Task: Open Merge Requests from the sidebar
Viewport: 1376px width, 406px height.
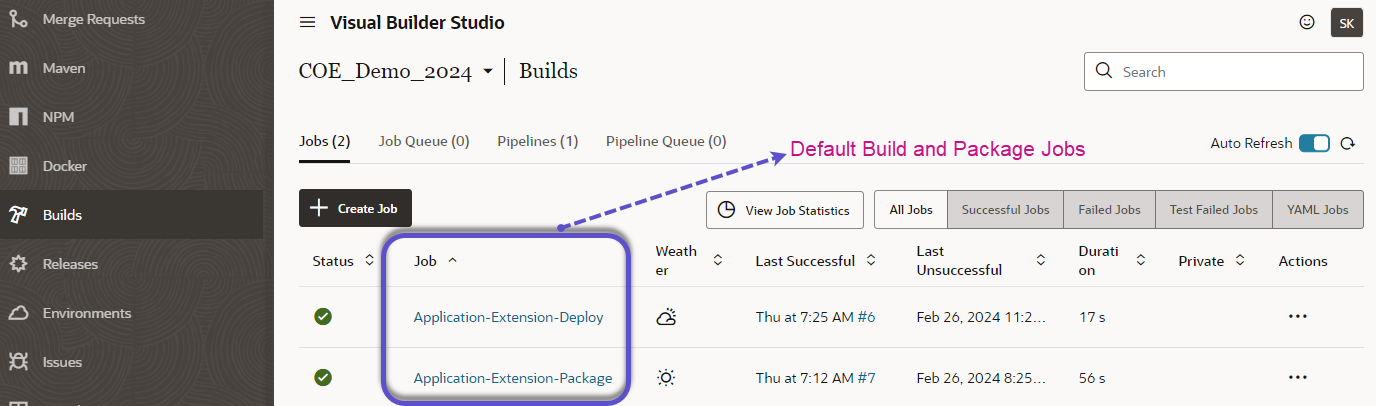Action: (93, 19)
